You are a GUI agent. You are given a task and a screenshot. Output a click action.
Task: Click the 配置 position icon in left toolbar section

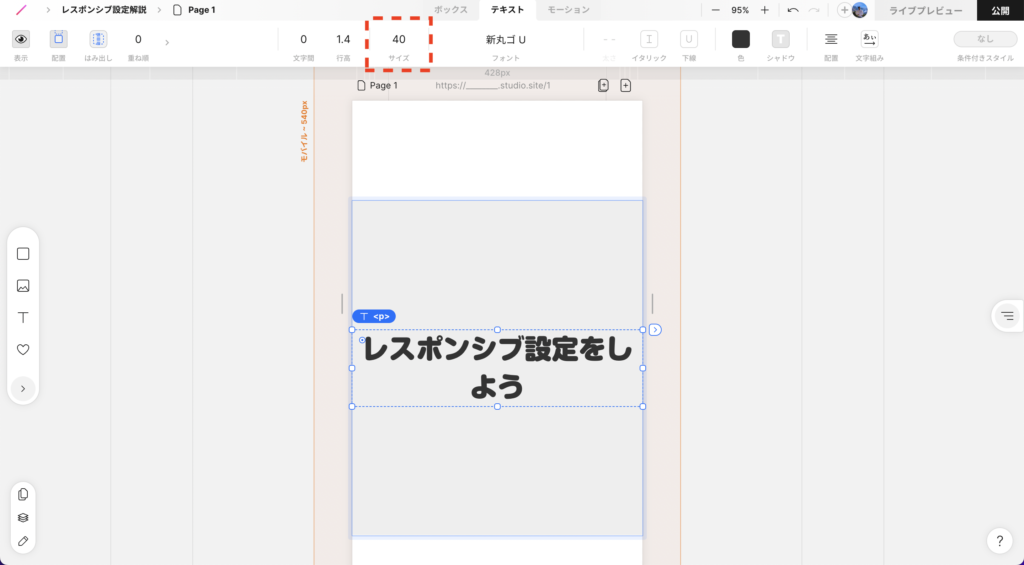pos(59,39)
